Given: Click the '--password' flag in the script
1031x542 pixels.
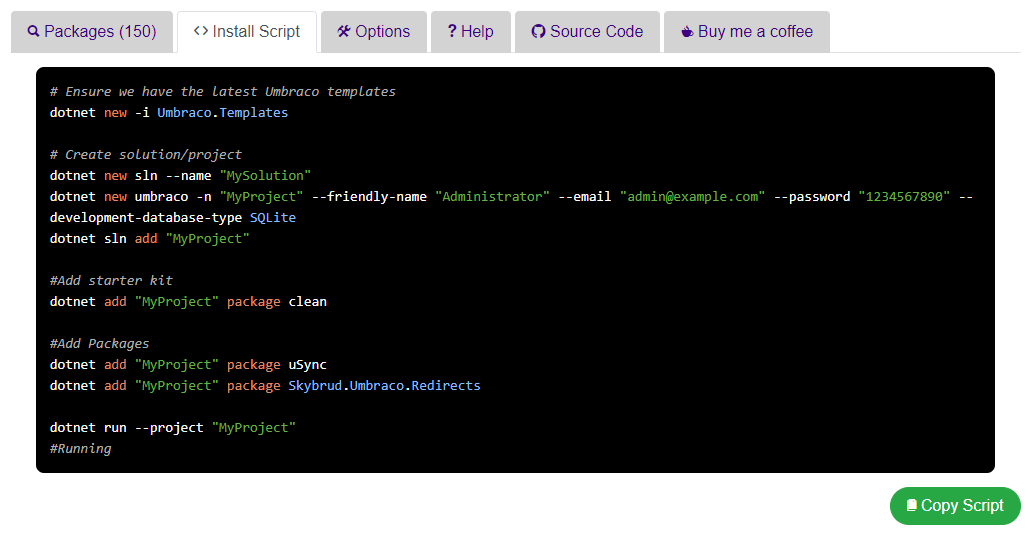Looking at the screenshot, I should coord(811,197).
